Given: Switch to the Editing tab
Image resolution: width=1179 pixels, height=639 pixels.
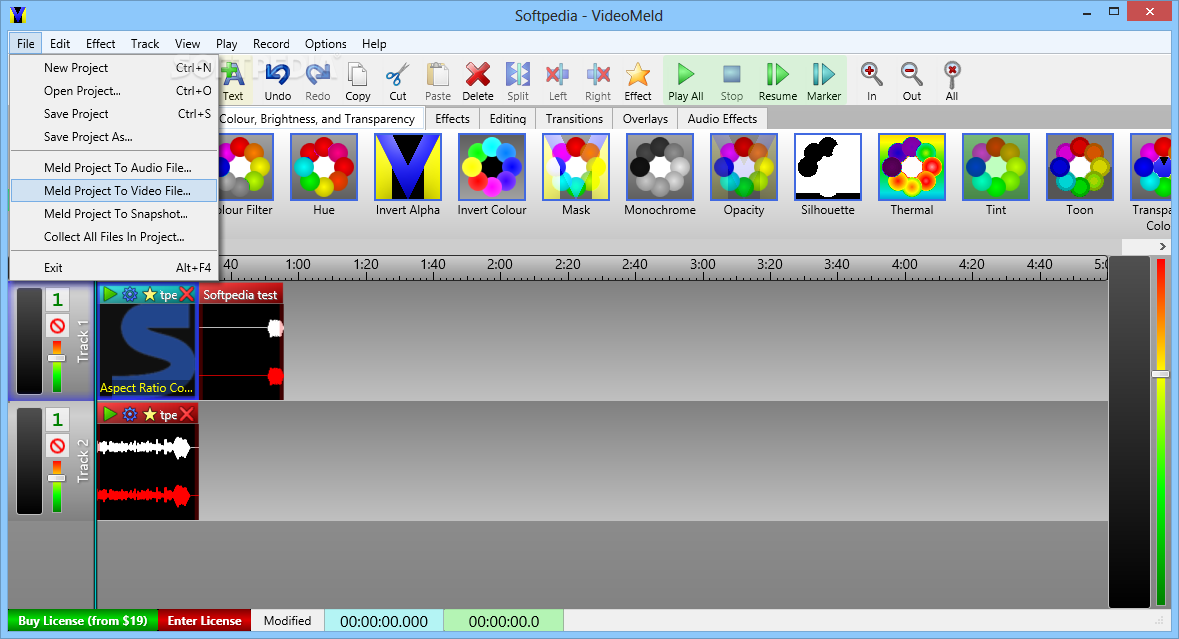Looking at the screenshot, I should coord(508,119).
